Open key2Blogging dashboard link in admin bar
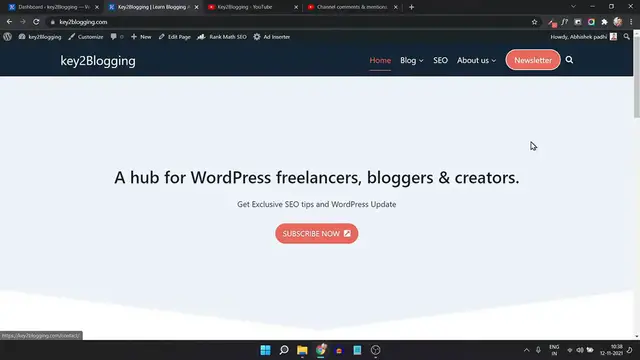The image size is (640, 360). 40,37
